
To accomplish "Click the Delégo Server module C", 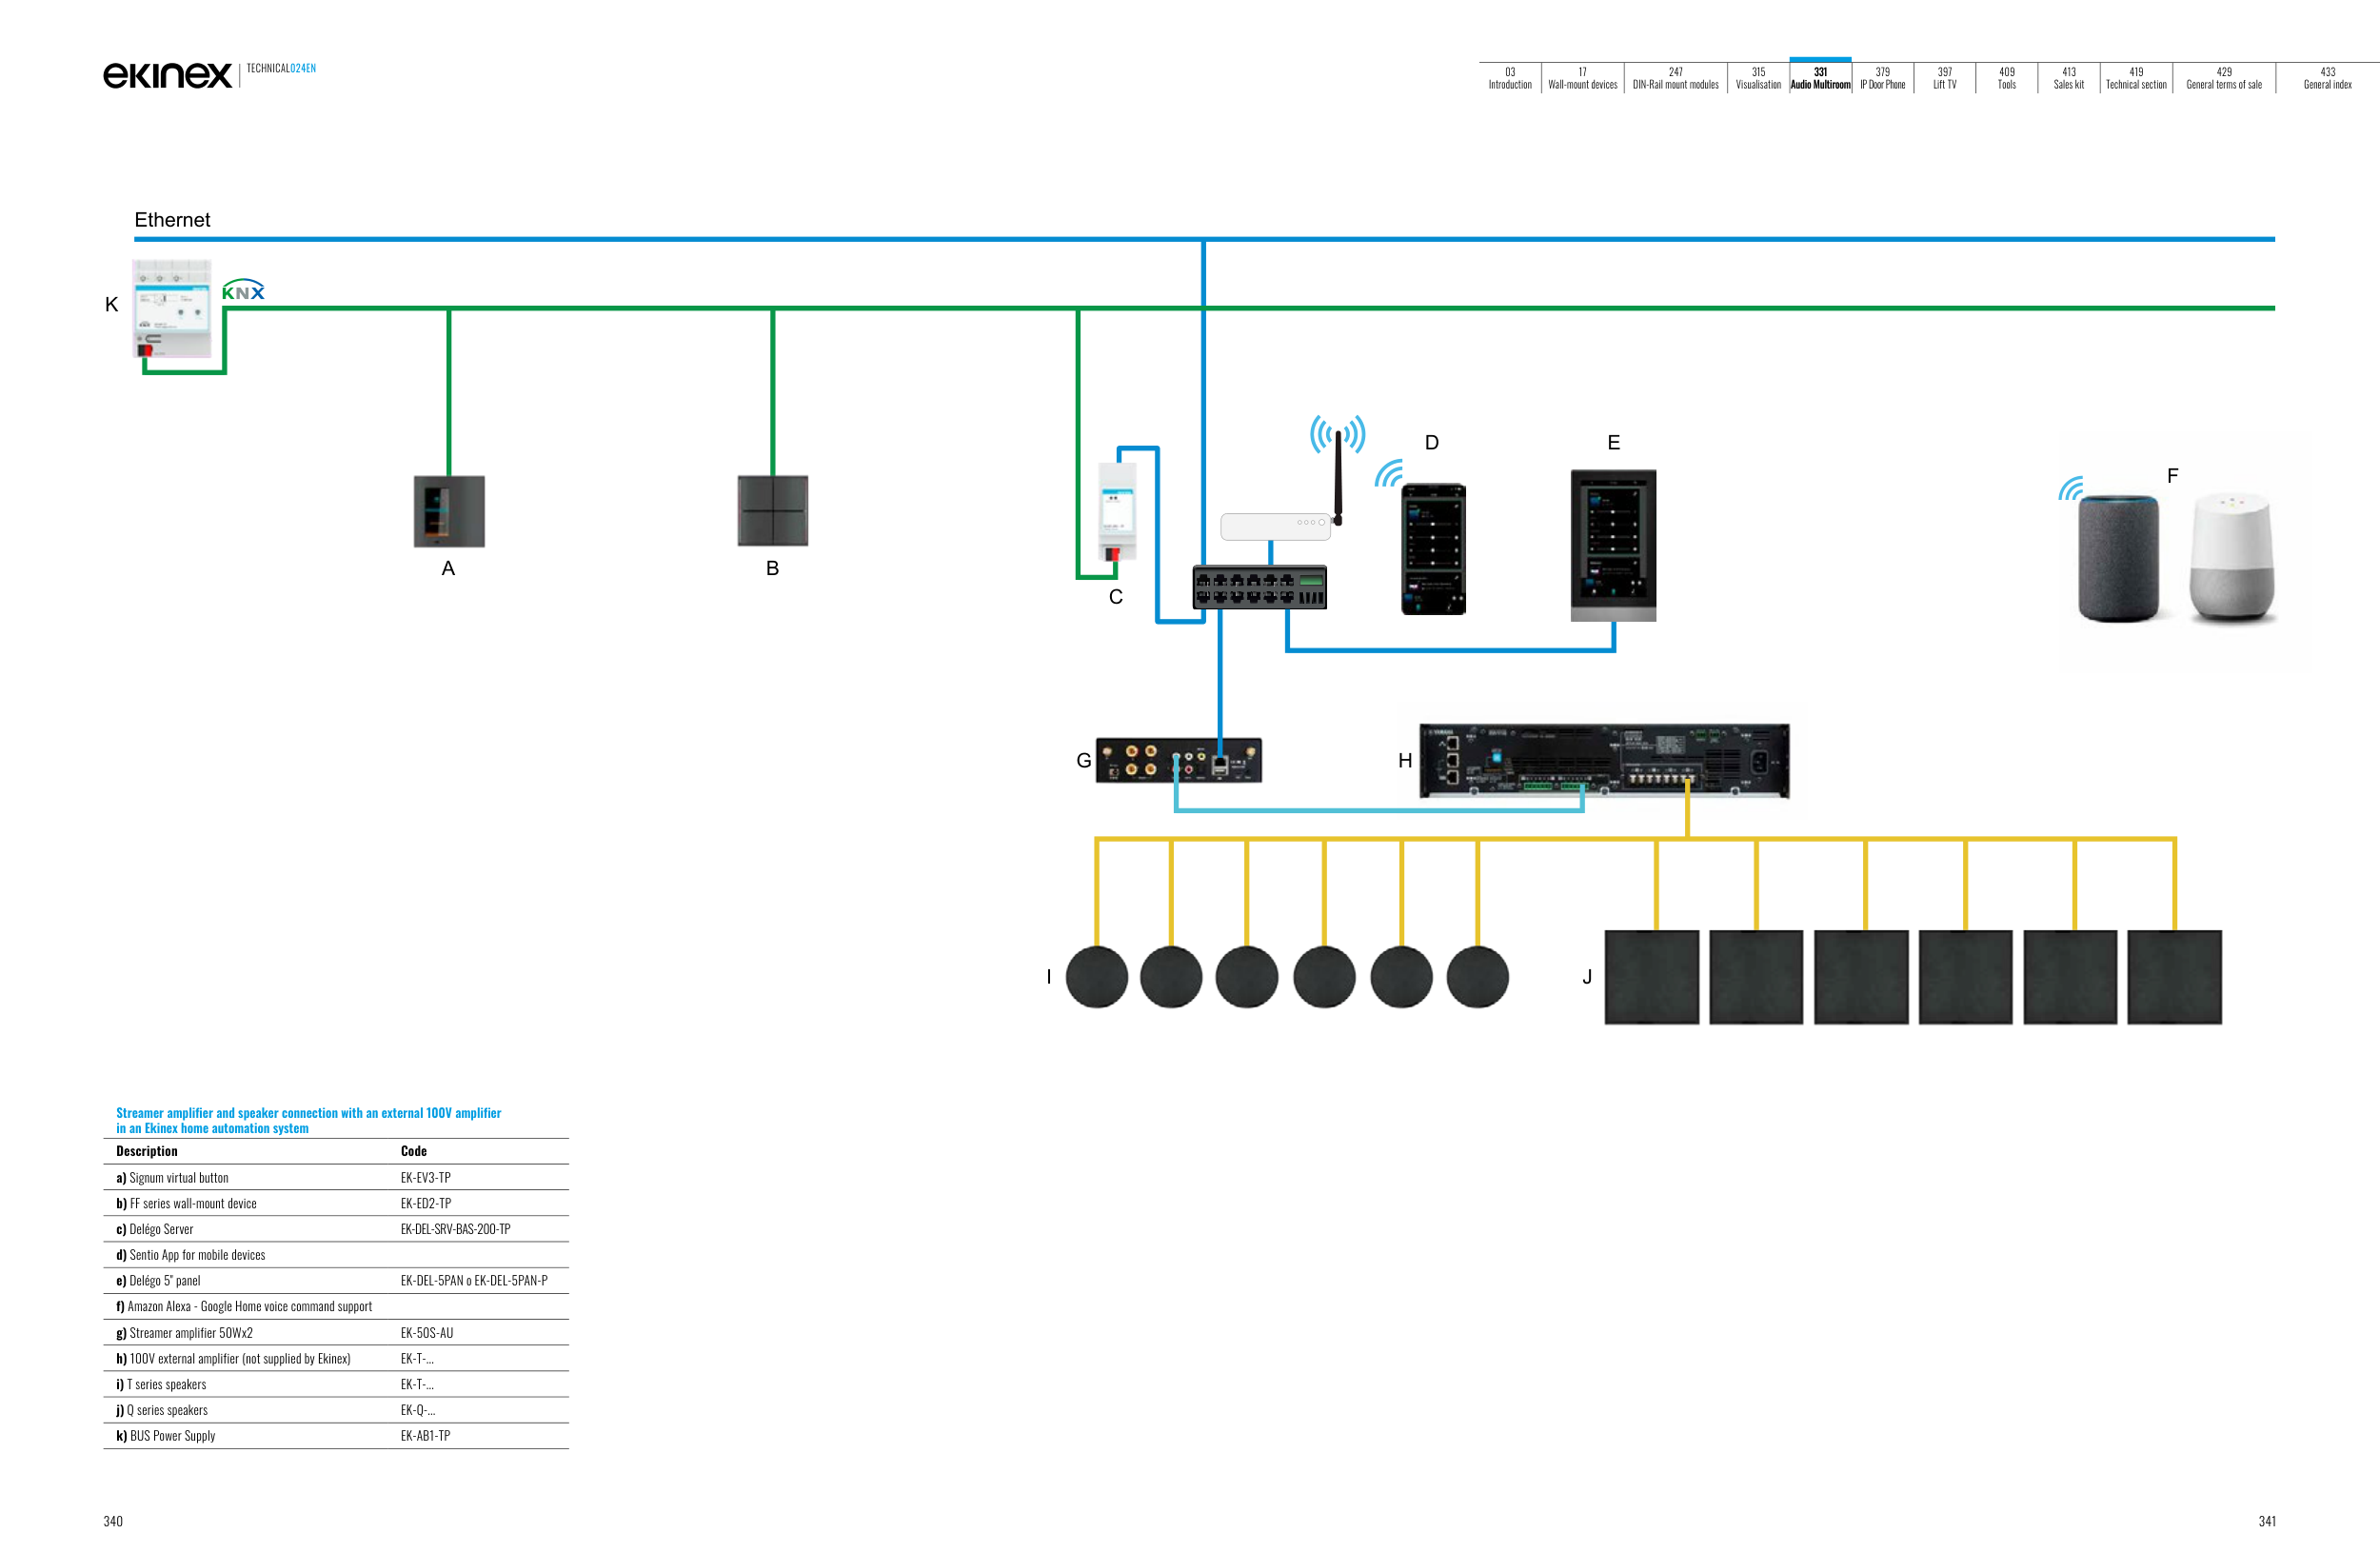I will [x=1117, y=511].
